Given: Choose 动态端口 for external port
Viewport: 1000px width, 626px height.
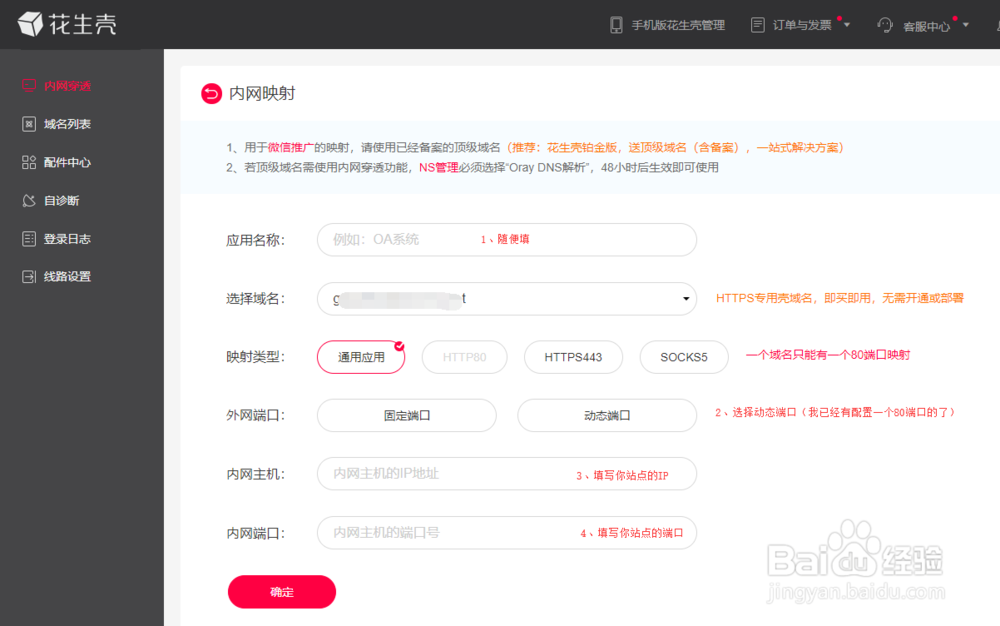Looking at the screenshot, I should coord(607,416).
